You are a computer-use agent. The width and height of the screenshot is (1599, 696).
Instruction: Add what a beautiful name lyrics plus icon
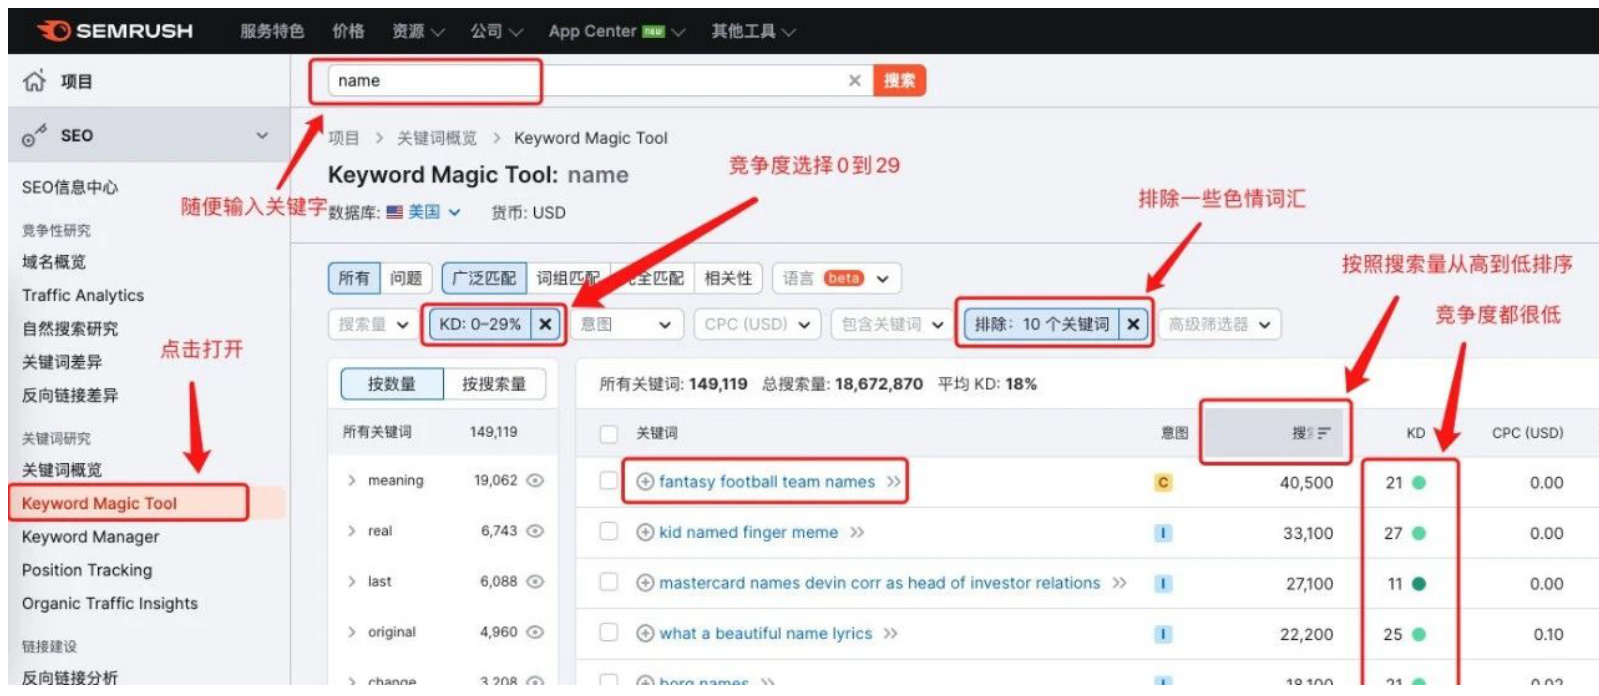645,633
